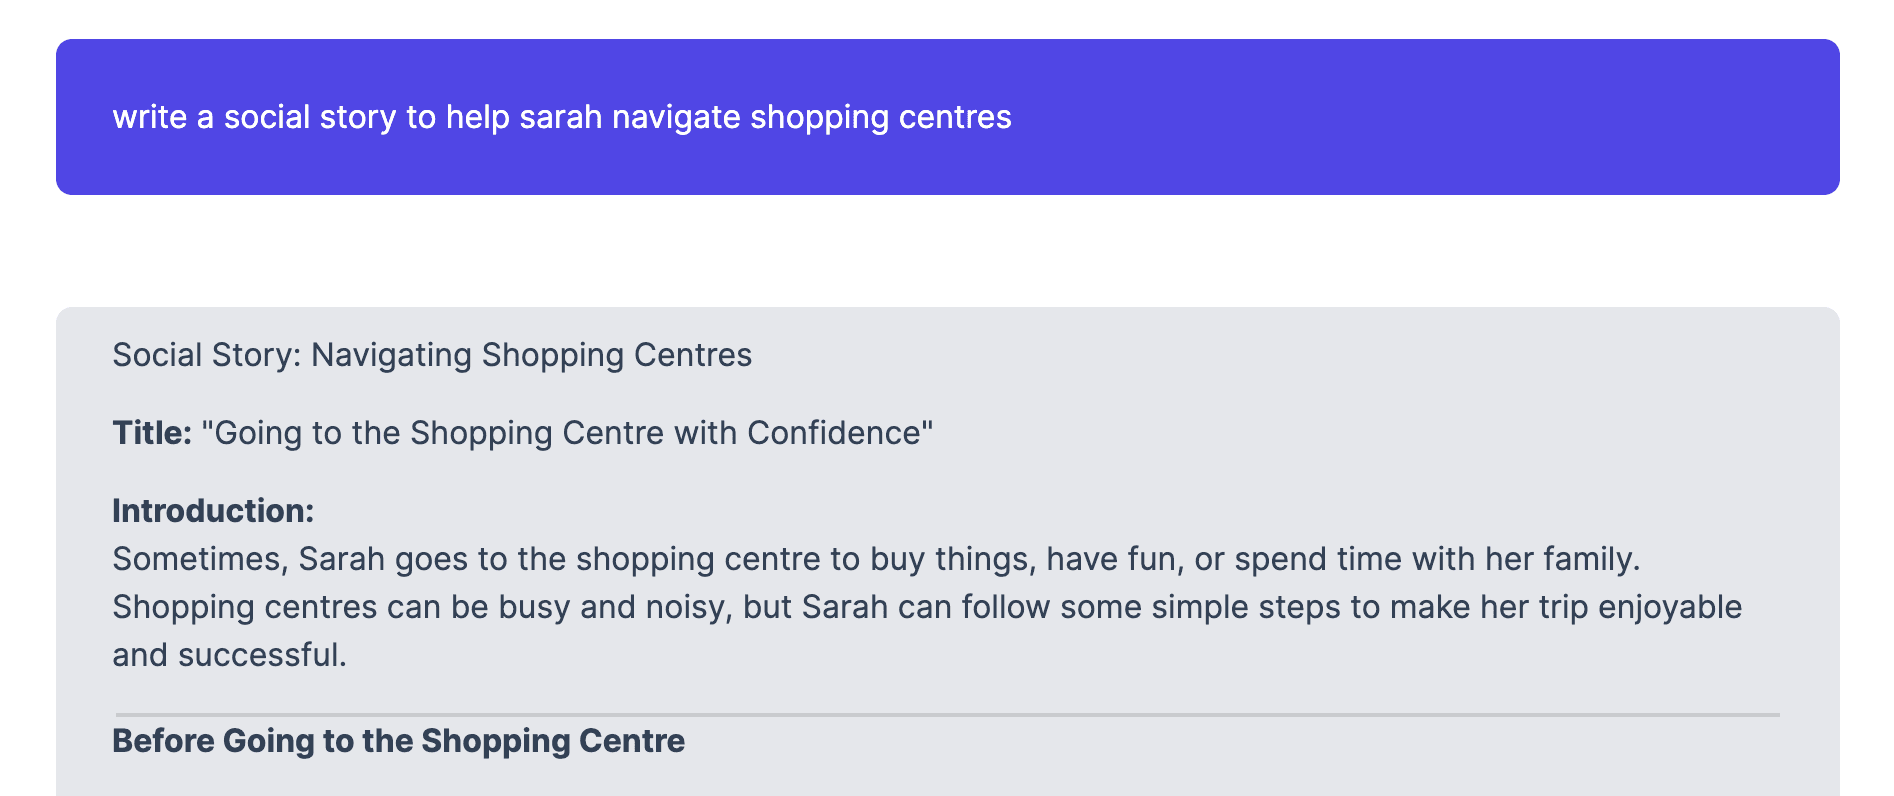Click empty purple area right of prompt text
Screen dimensions: 1894x796
1420,117
